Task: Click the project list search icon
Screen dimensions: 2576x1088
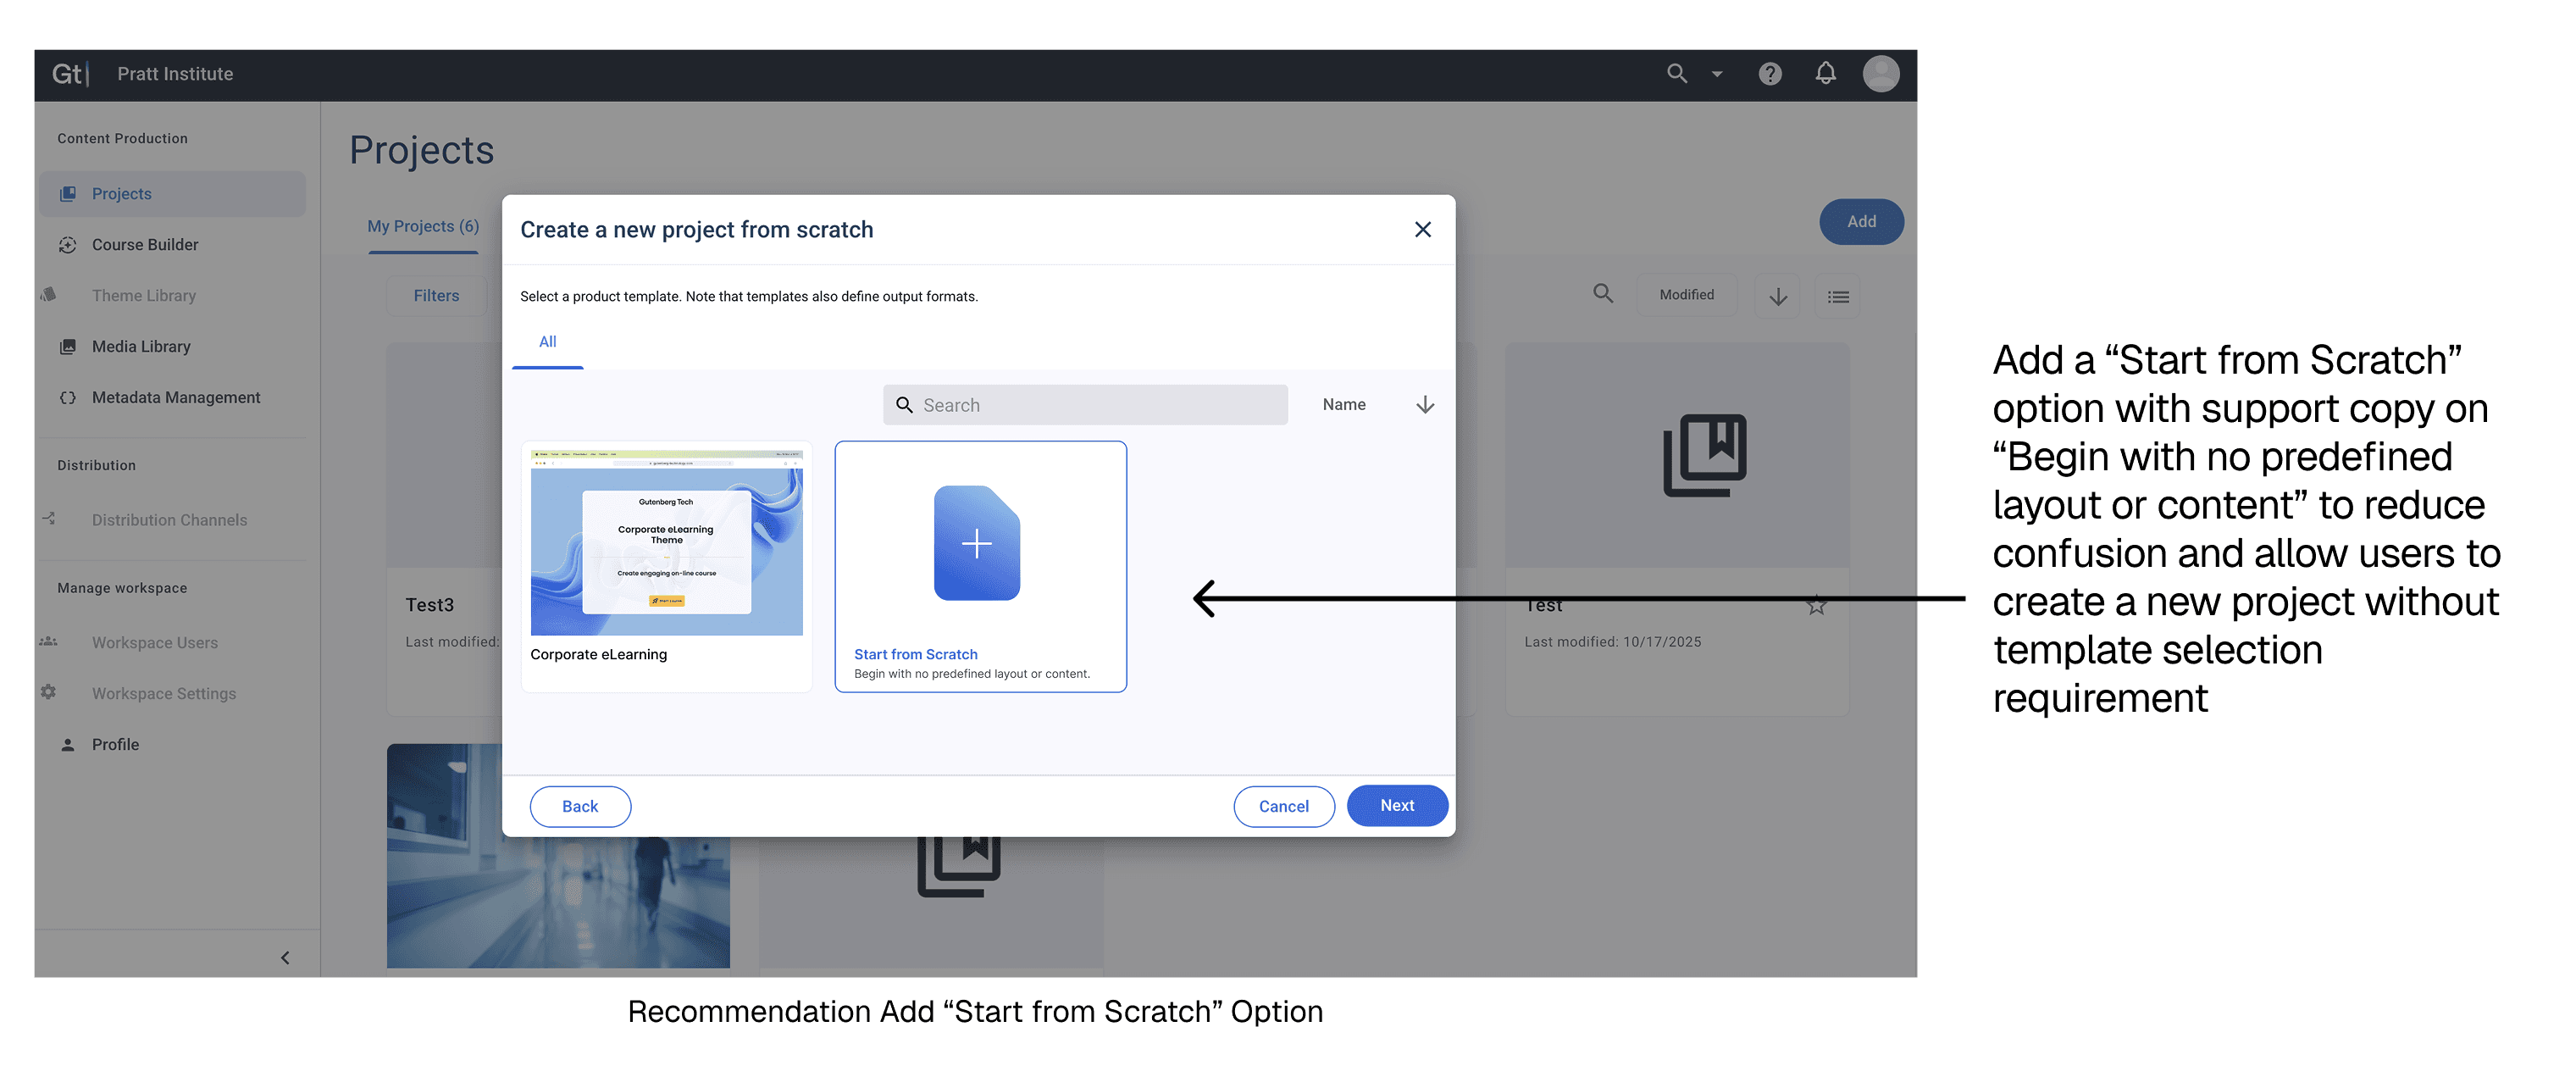Action: coord(1603,294)
